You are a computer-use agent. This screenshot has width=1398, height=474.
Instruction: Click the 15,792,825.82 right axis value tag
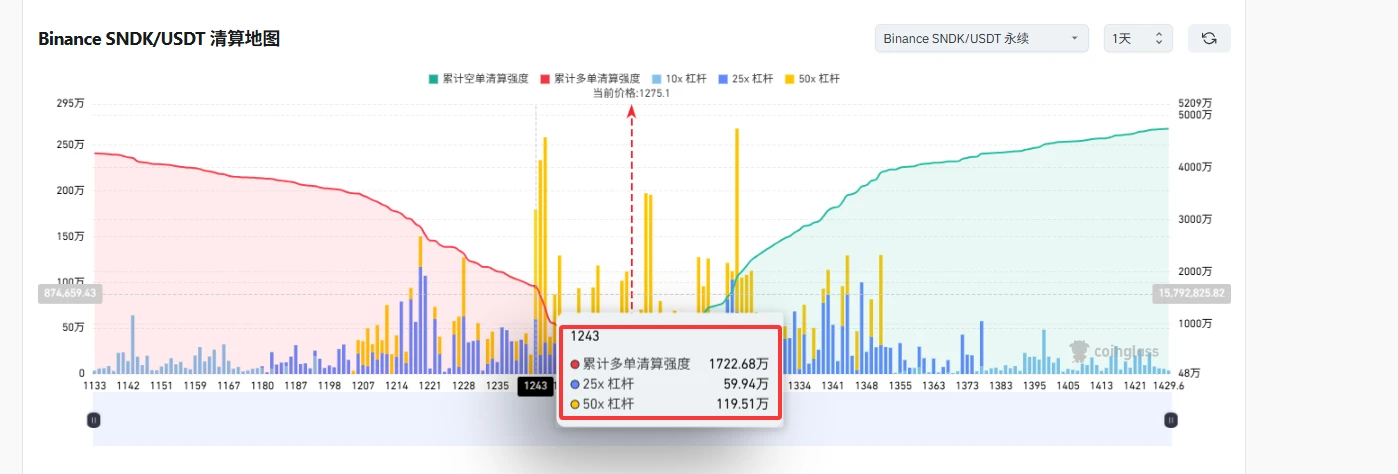coord(1191,293)
